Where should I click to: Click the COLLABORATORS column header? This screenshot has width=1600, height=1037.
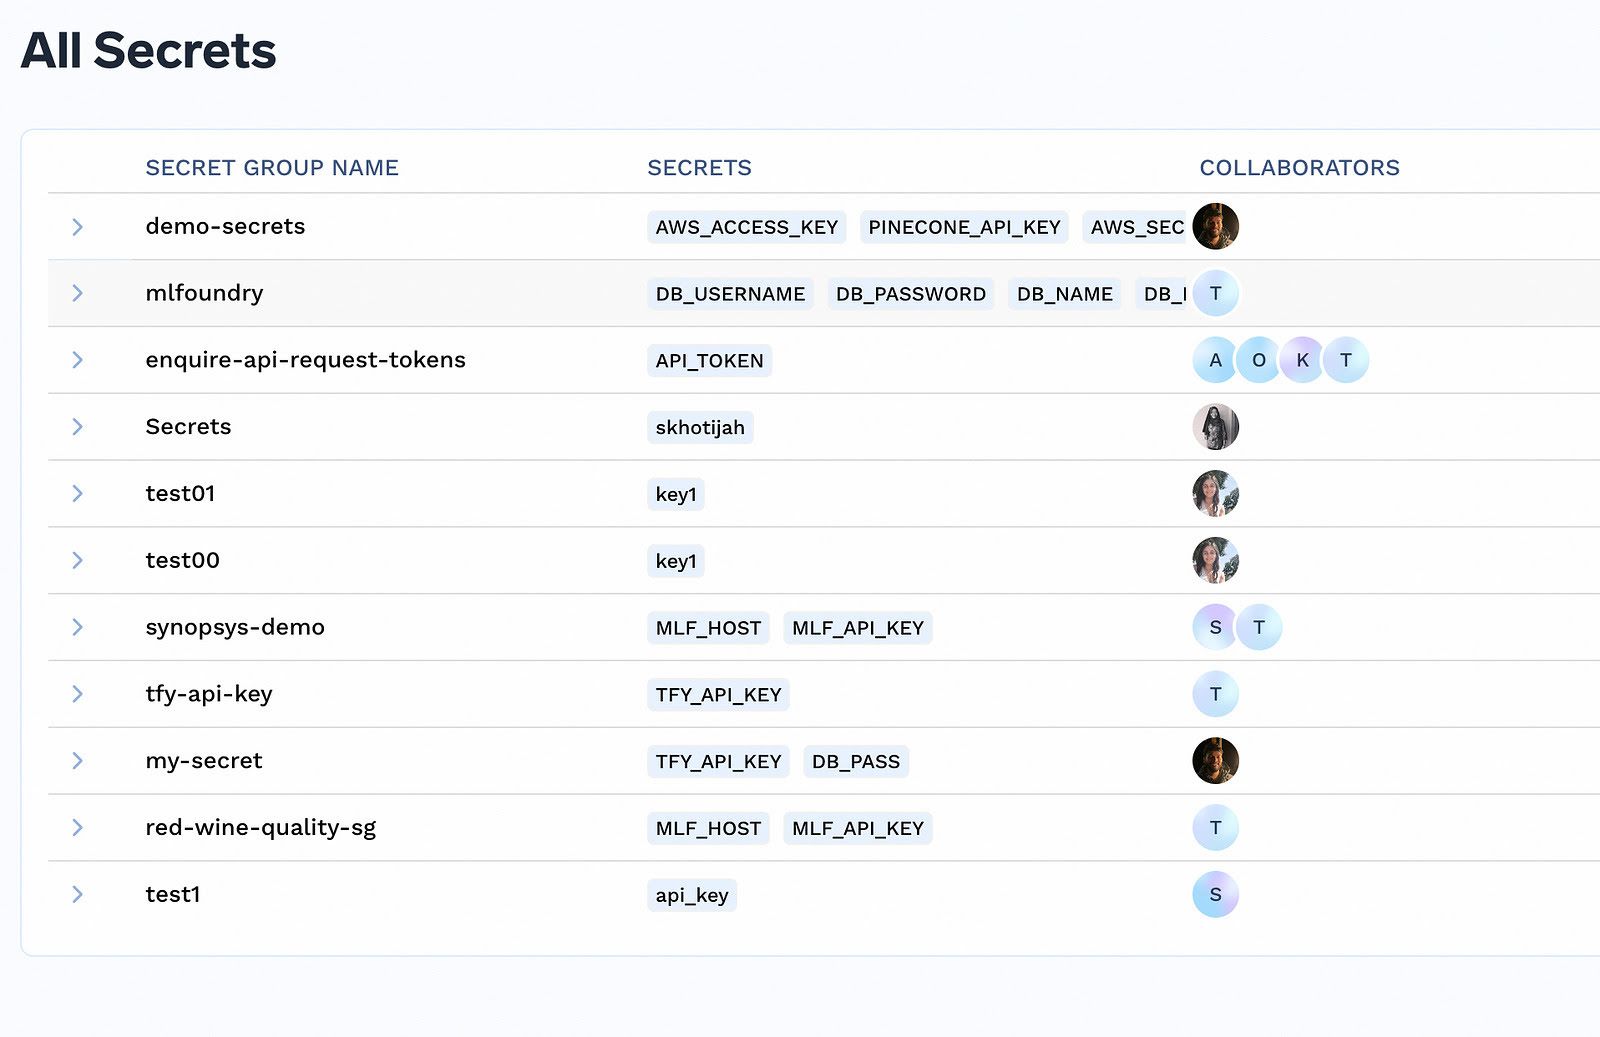tap(1300, 167)
